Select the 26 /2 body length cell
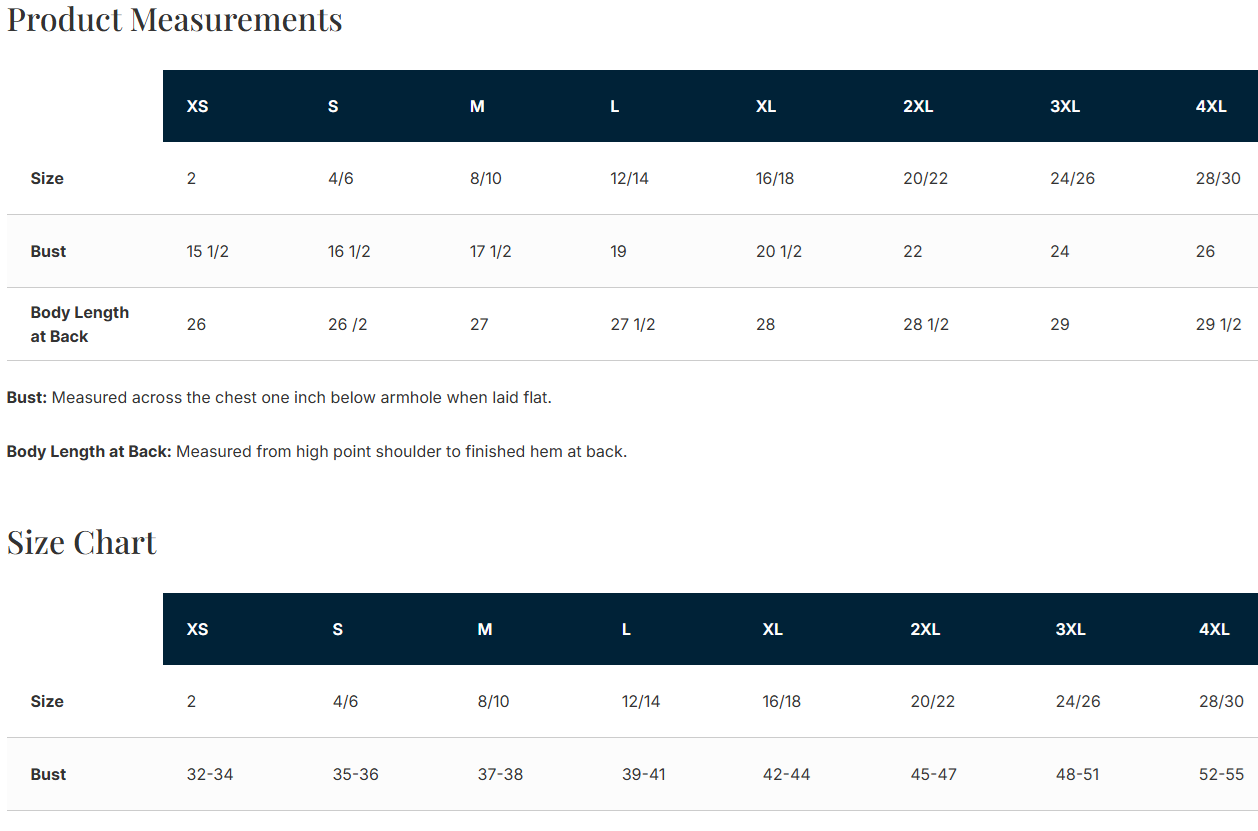Image resolution: width=1258 pixels, height=831 pixels. (x=348, y=324)
